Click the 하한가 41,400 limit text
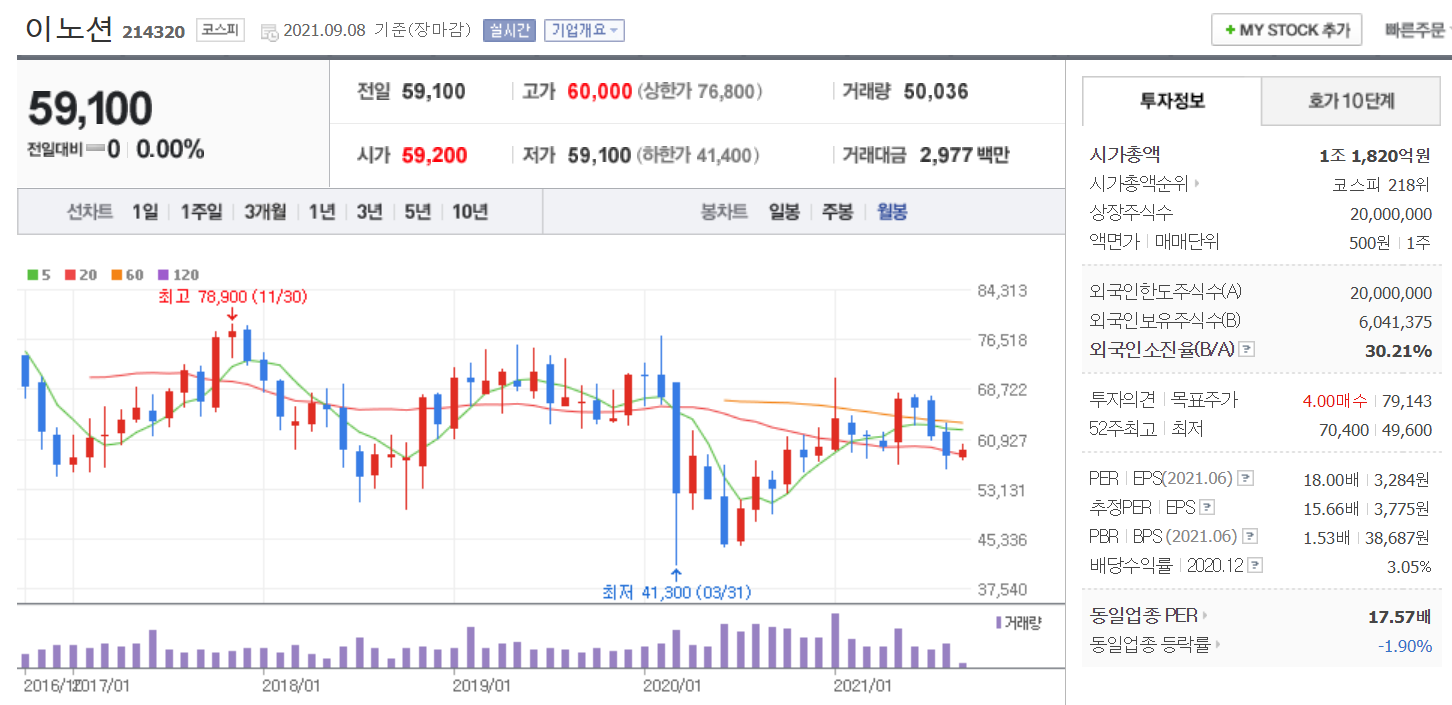The image size is (1452, 705). tap(697, 155)
